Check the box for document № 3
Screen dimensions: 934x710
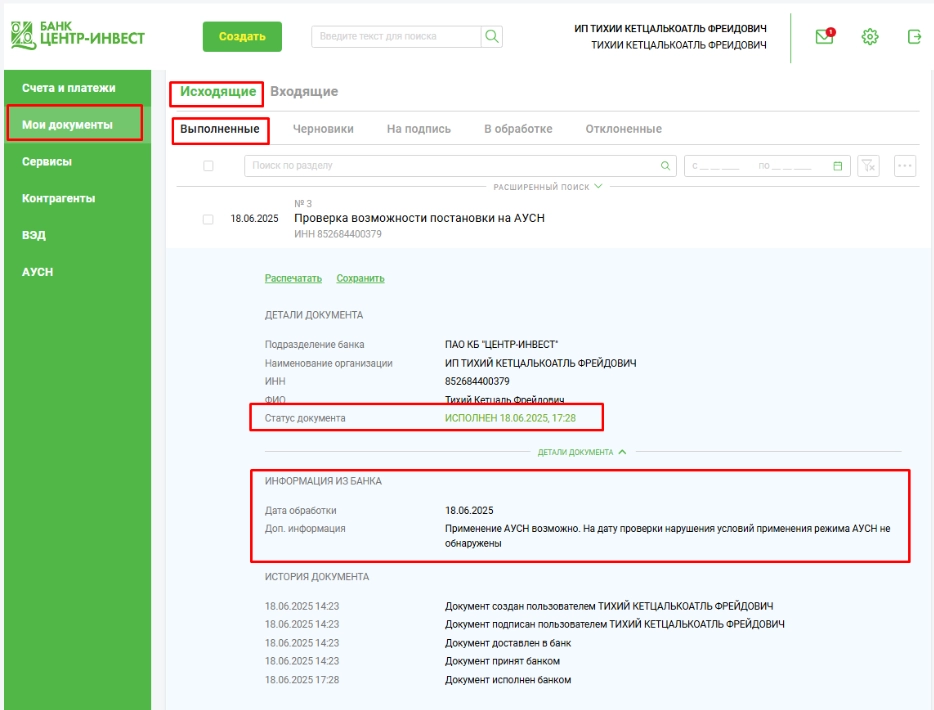pyautogui.click(x=208, y=219)
